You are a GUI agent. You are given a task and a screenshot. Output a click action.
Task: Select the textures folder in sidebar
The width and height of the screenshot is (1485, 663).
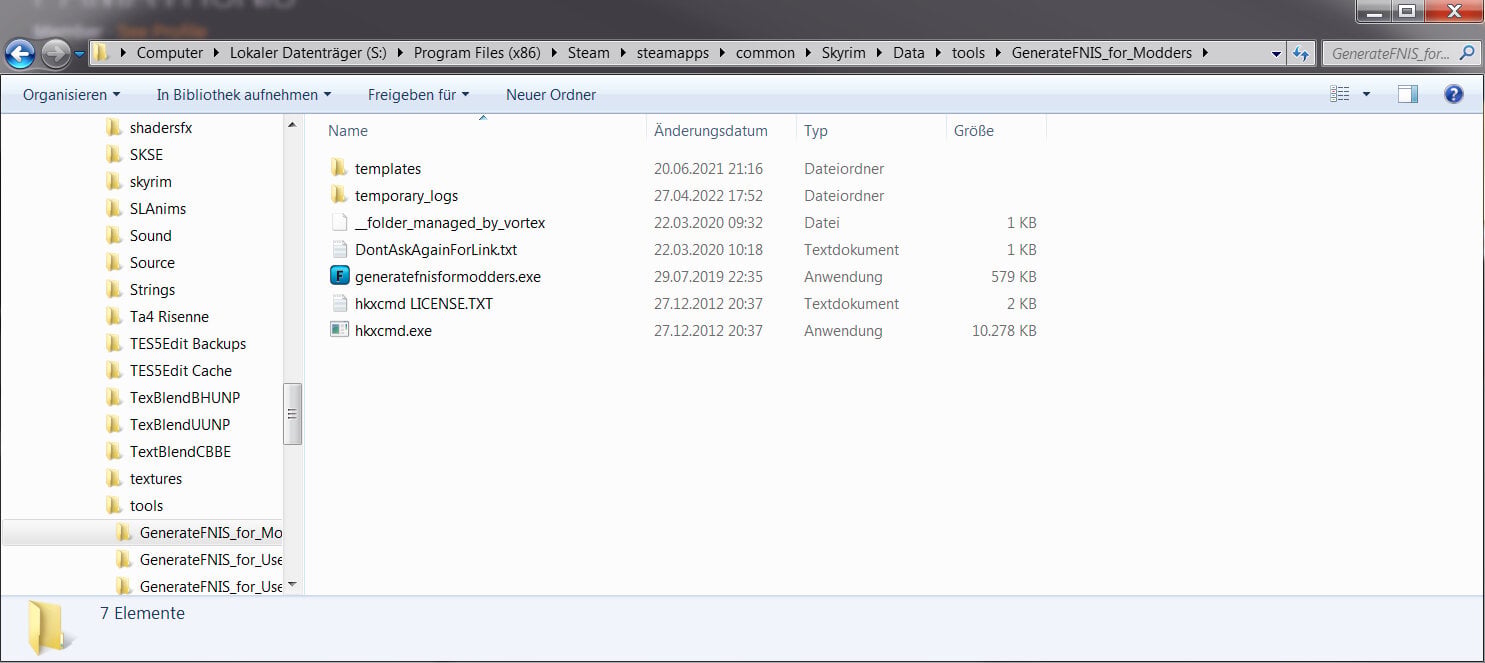coord(144,478)
